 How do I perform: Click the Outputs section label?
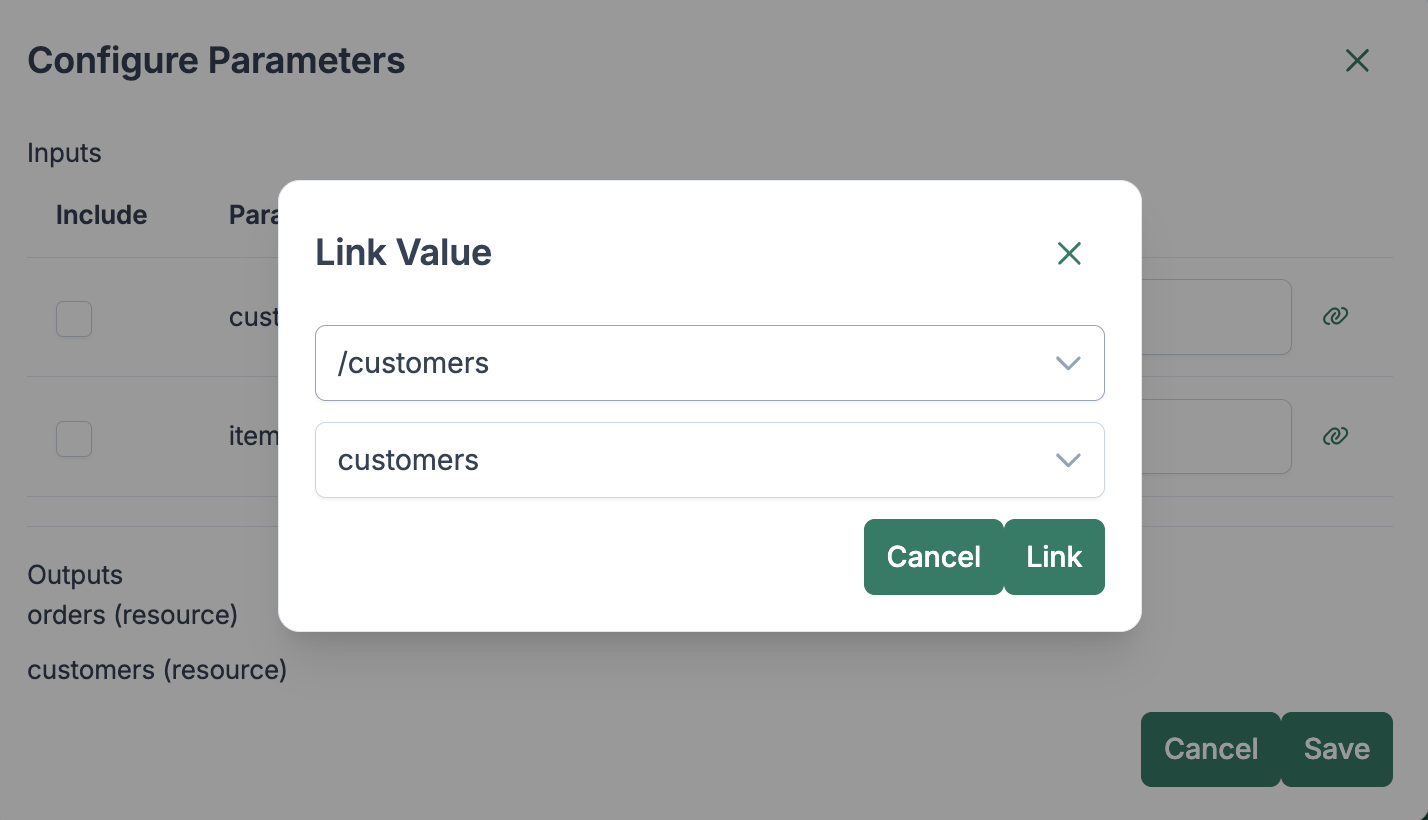point(75,575)
